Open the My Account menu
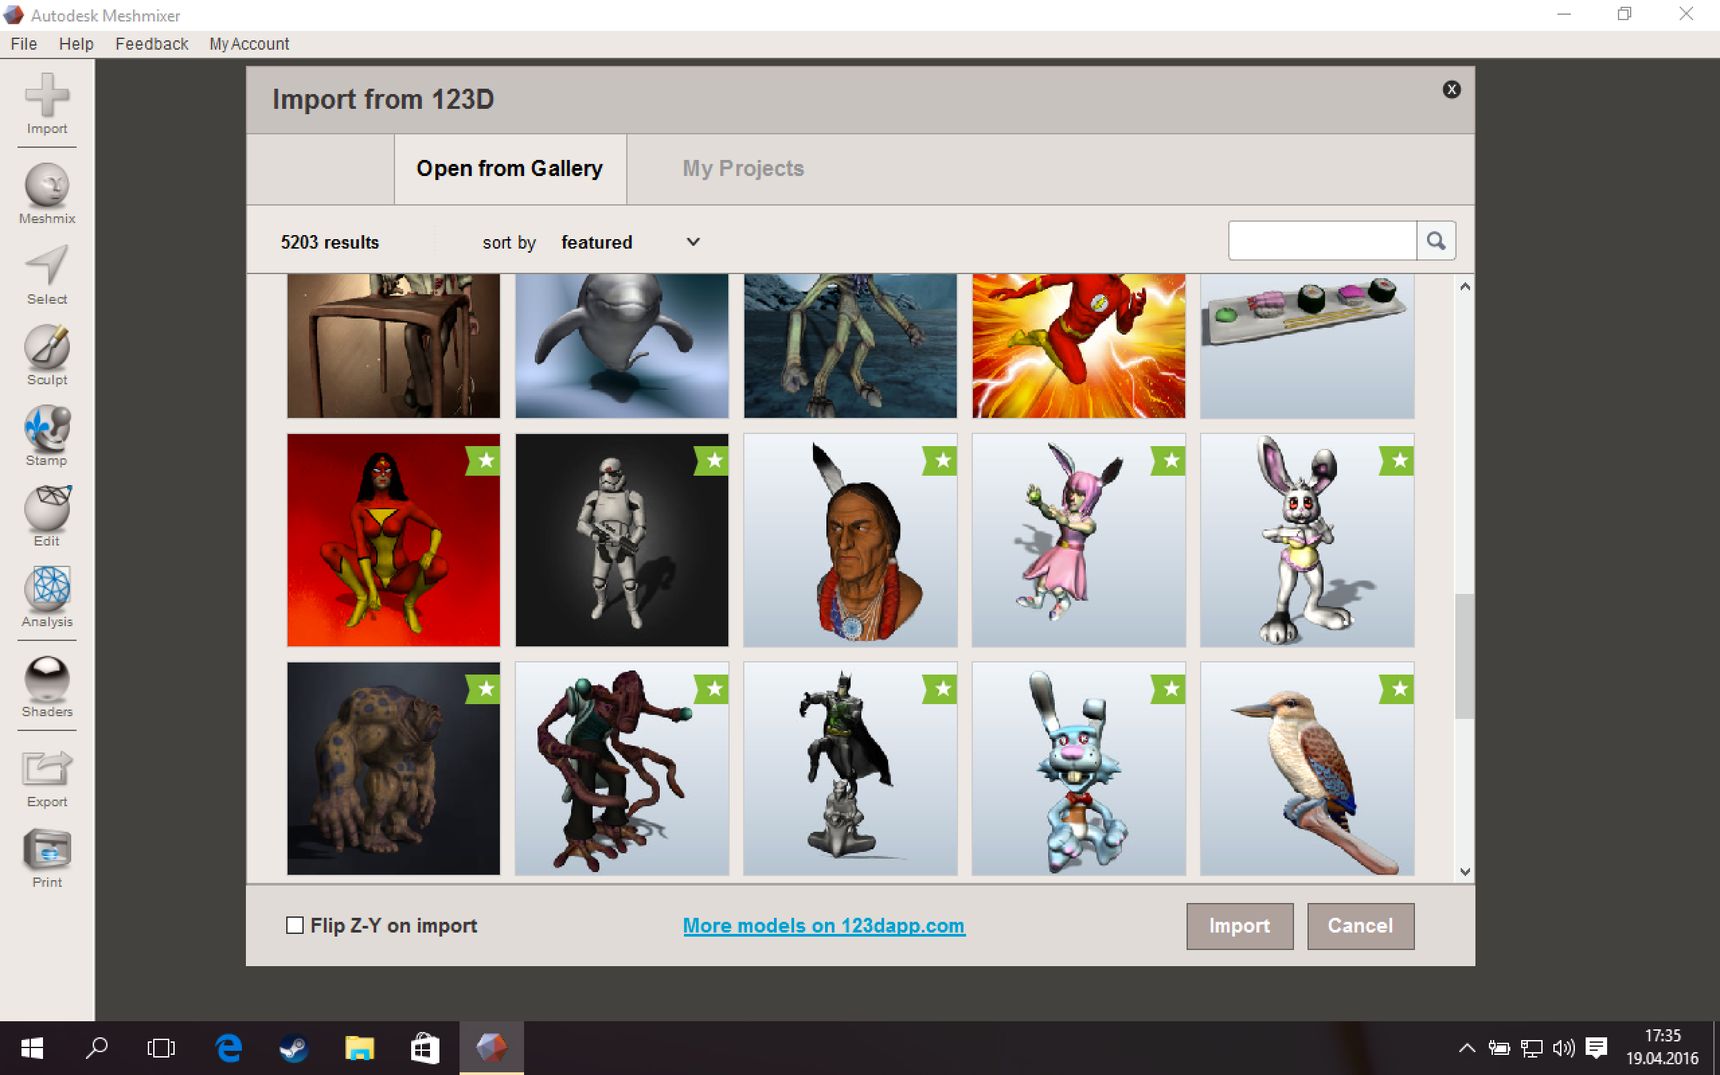This screenshot has height=1075, width=1720. [x=249, y=44]
